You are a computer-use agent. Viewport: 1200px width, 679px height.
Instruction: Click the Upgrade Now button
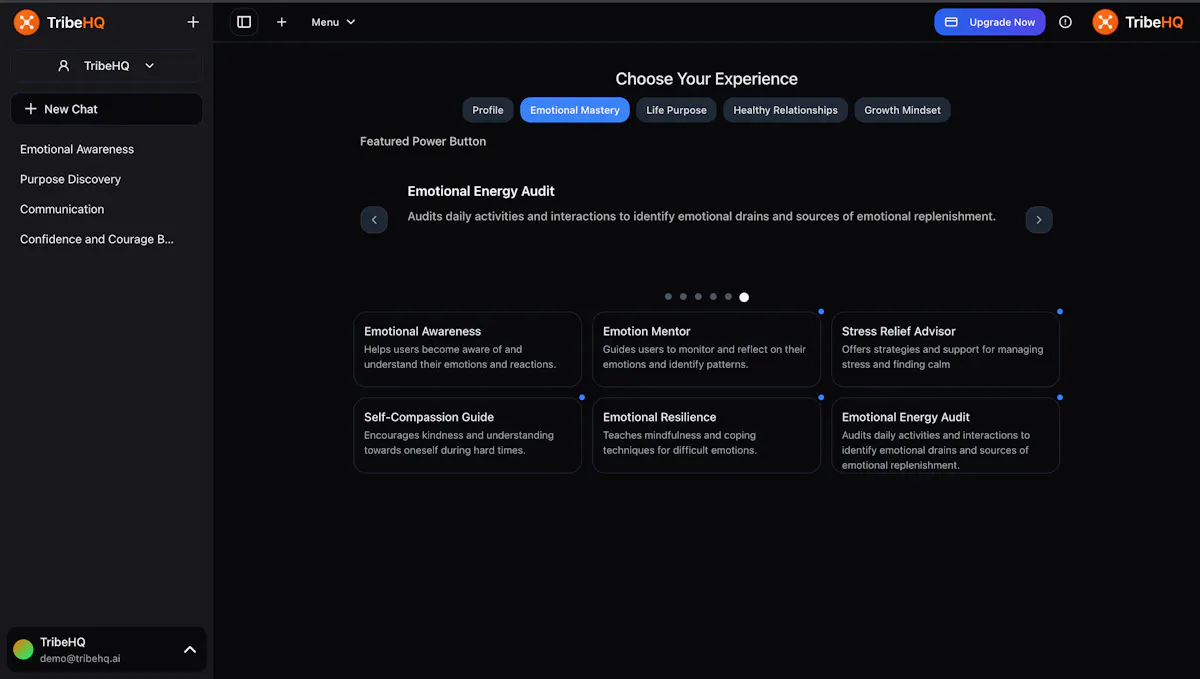(990, 22)
